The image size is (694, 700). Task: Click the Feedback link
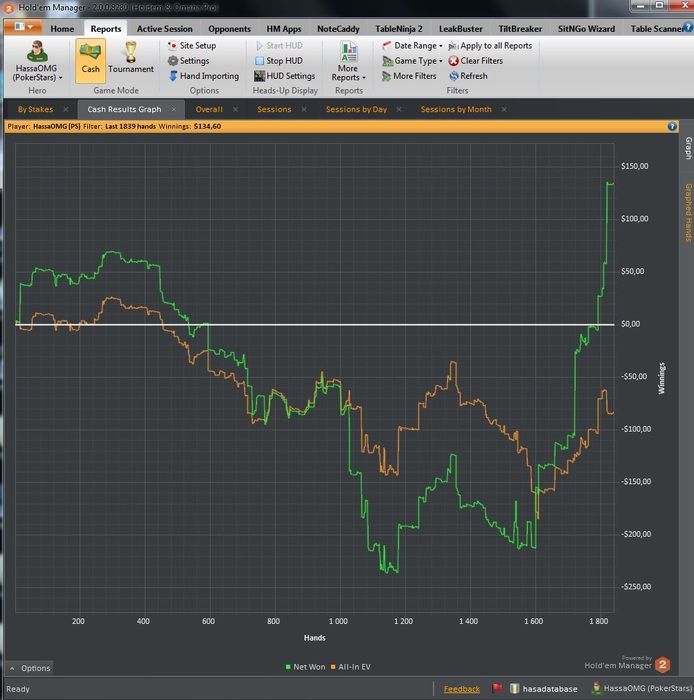[461, 689]
